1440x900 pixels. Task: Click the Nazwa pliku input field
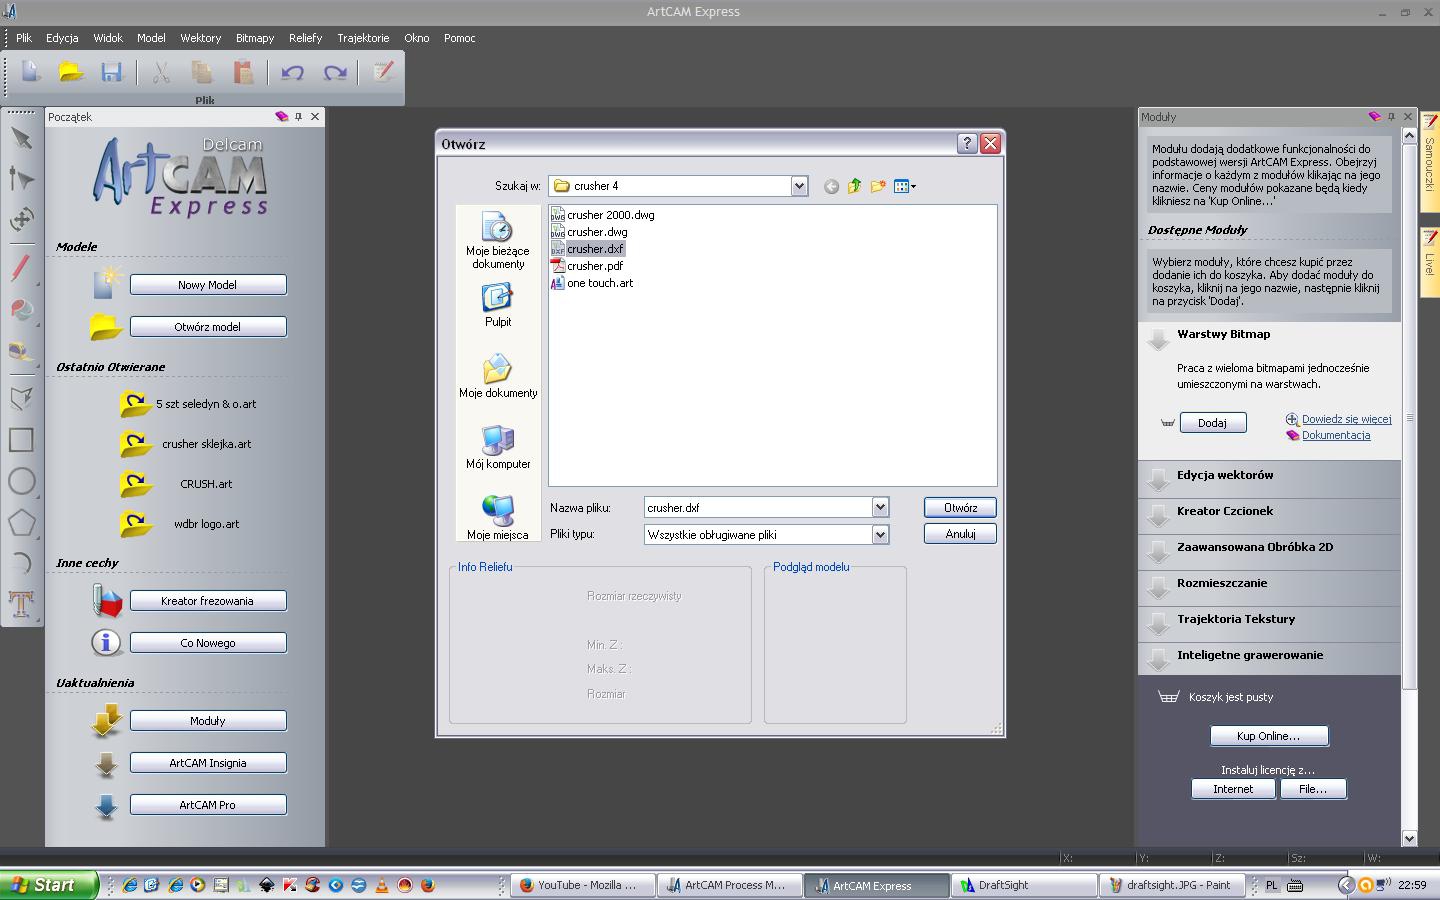(759, 508)
